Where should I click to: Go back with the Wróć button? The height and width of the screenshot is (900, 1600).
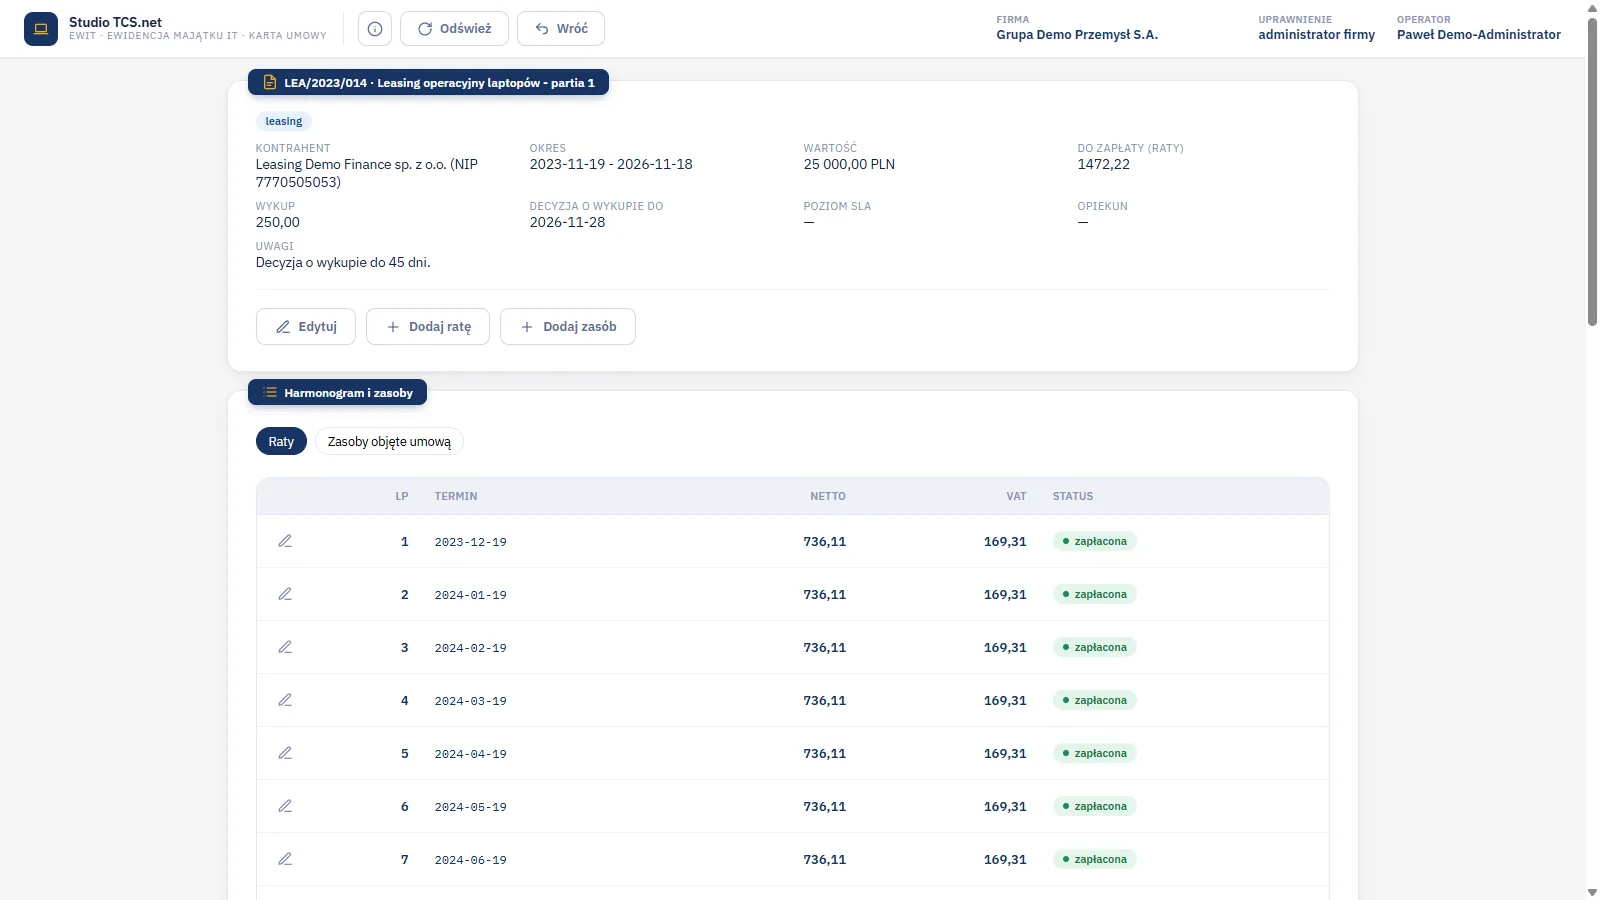tap(561, 29)
